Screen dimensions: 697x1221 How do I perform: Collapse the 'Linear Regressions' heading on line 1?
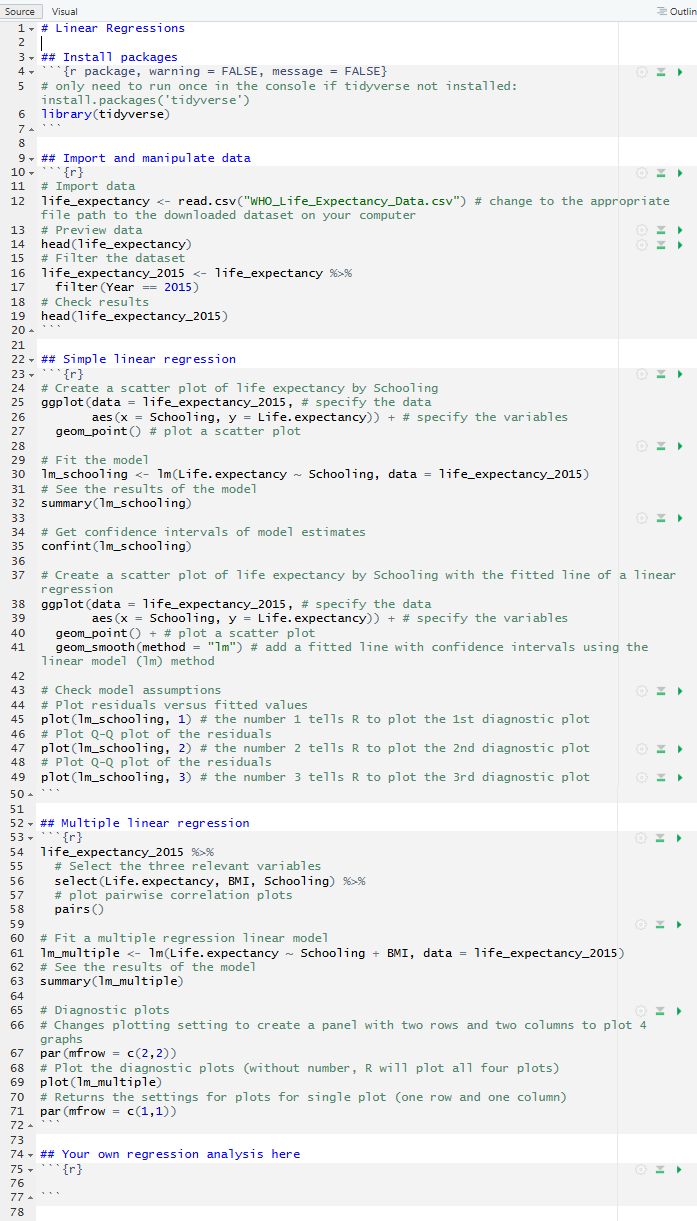tap(32, 29)
